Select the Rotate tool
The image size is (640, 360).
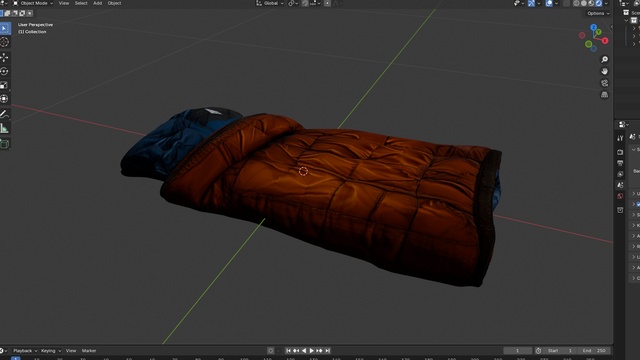(x=4, y=71)
